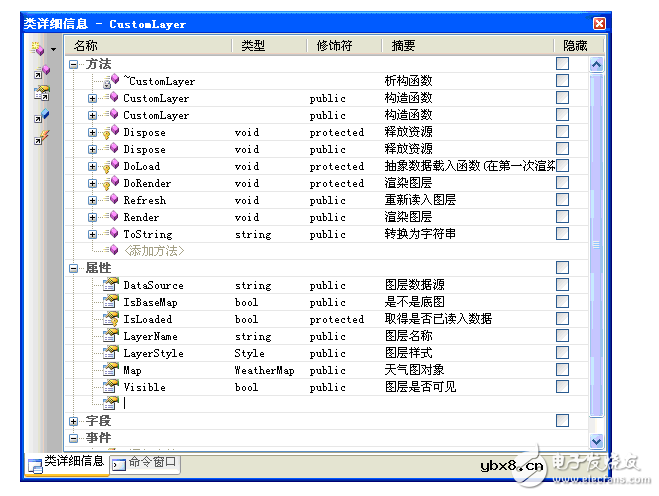Click the scrollbar down arrow

(596, 441)
